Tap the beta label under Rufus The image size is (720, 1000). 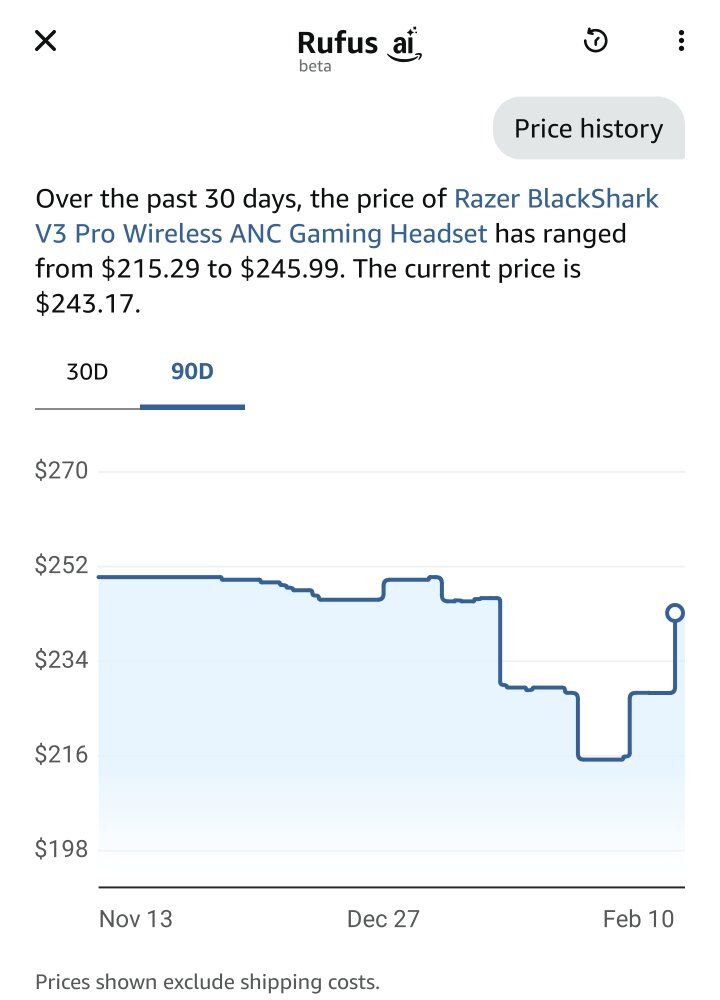pos(315,67)
